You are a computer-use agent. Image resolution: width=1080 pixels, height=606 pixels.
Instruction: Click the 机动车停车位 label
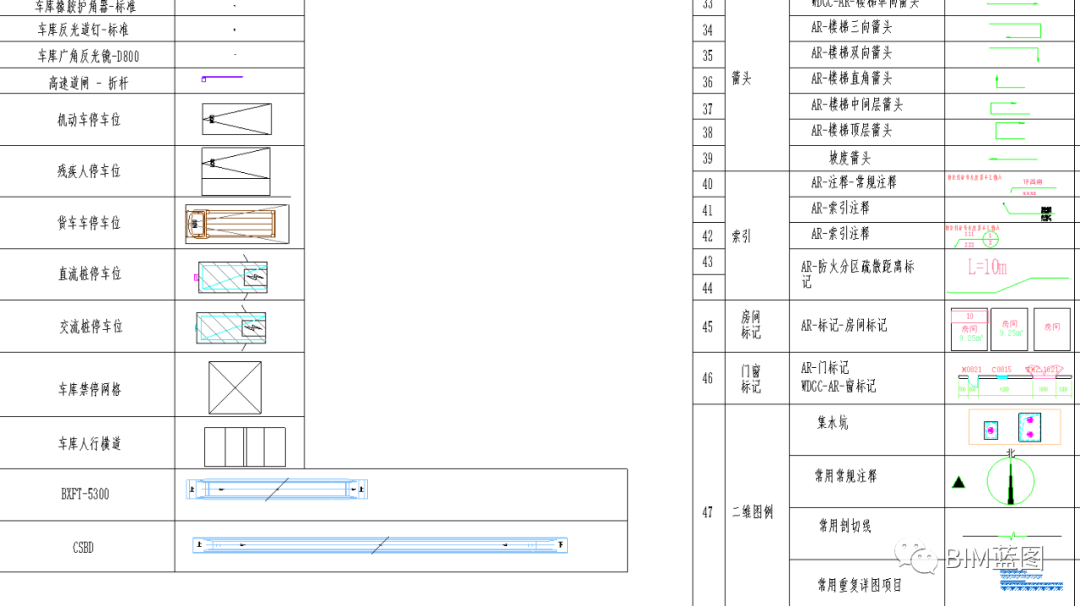tap(89, 119)
